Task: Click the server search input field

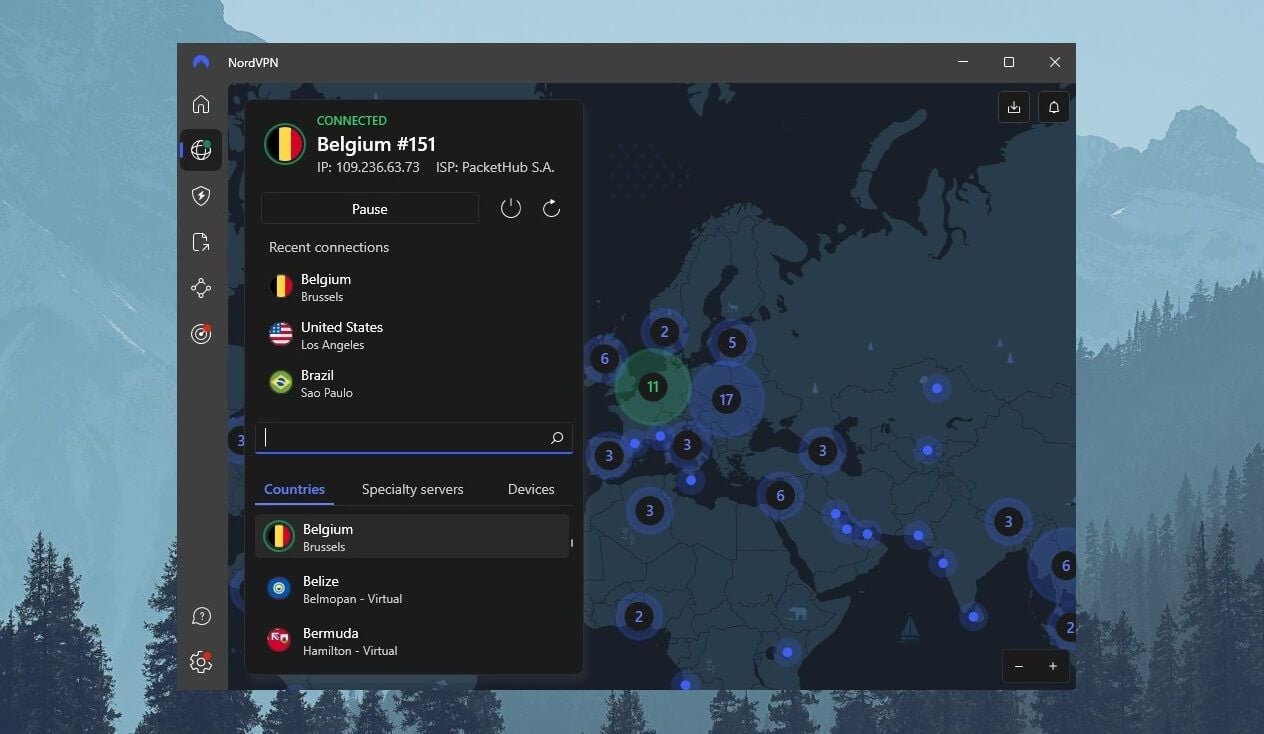Action: coord(414,438)
